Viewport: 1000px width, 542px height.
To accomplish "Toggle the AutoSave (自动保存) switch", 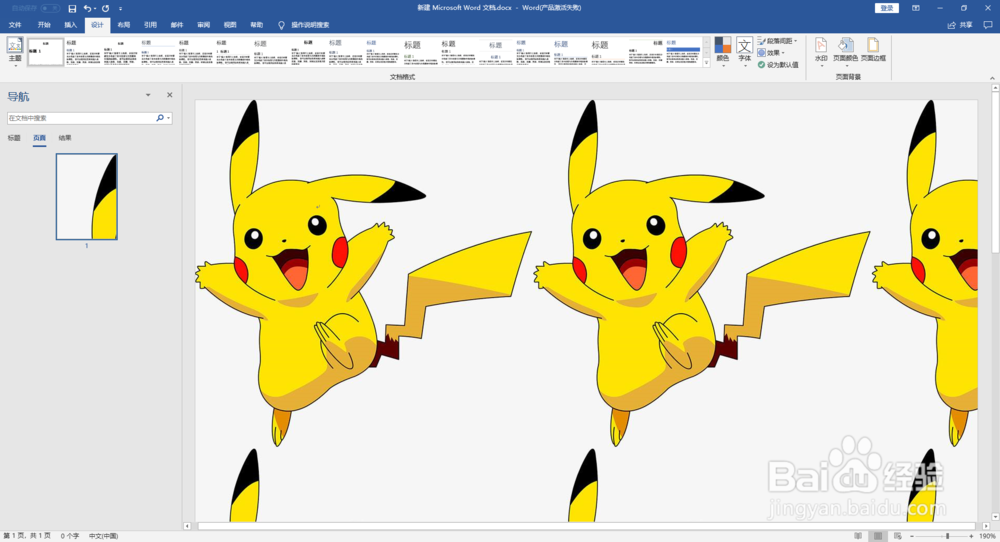I will pos(50,8).
